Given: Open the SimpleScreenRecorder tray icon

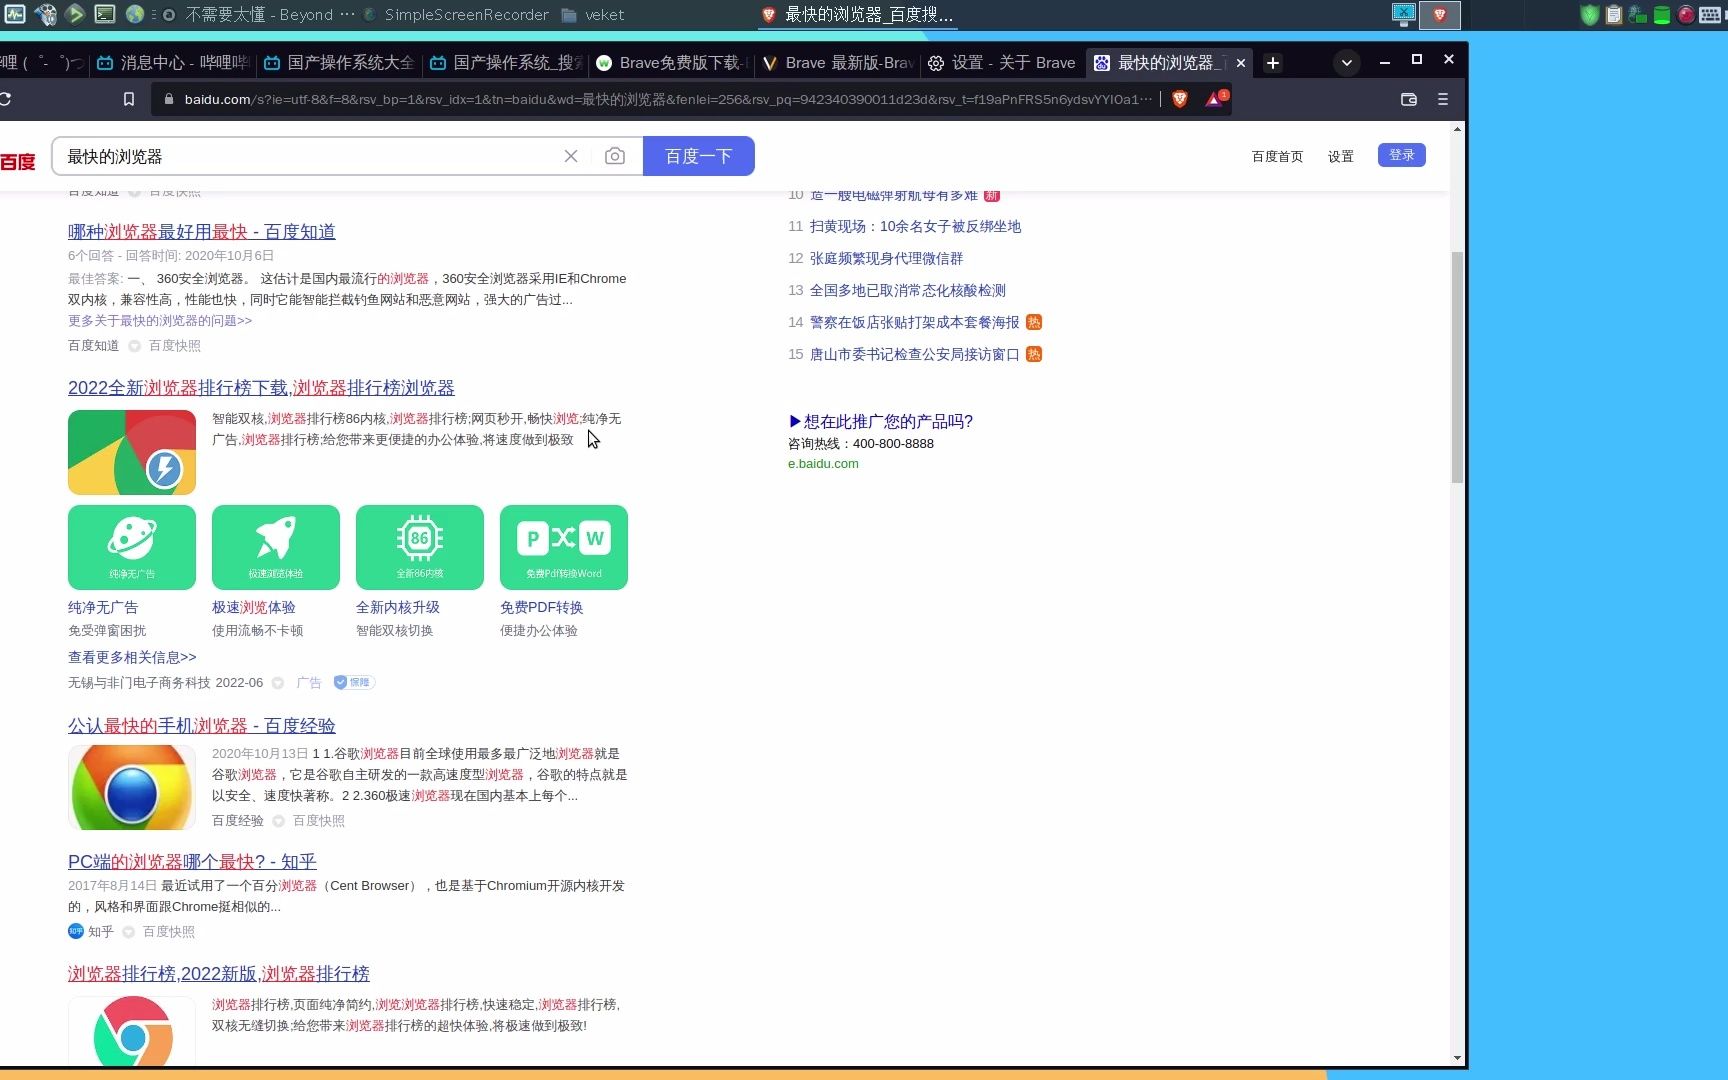Looking at the screenshot, I should [368, 15].
